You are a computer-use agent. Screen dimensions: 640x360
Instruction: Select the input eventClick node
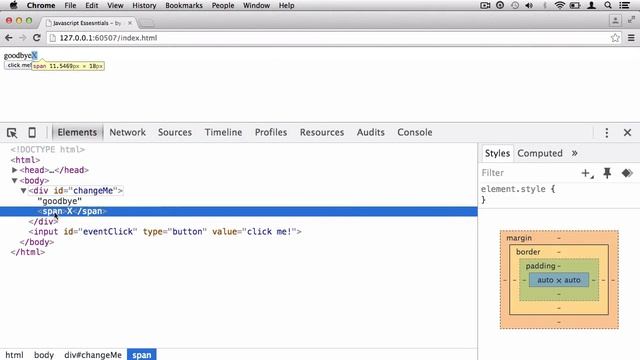(x=165, y=232)
